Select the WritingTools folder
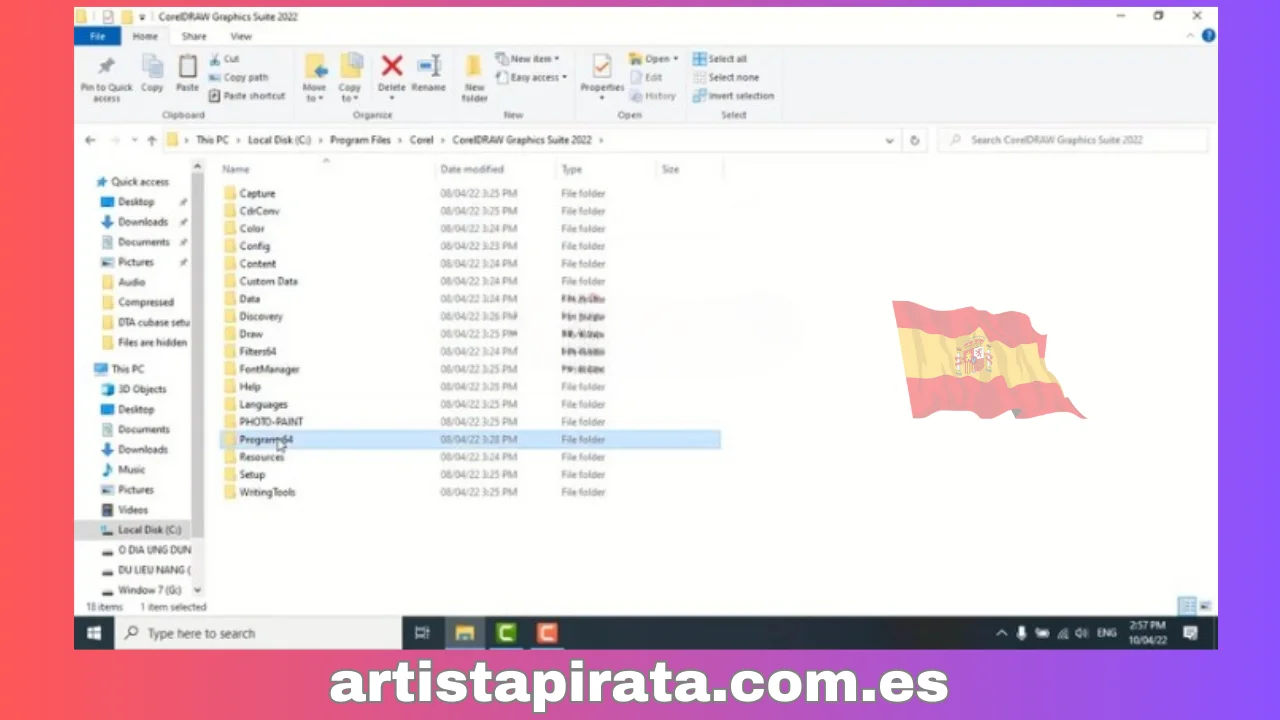 tap(267, 492)
